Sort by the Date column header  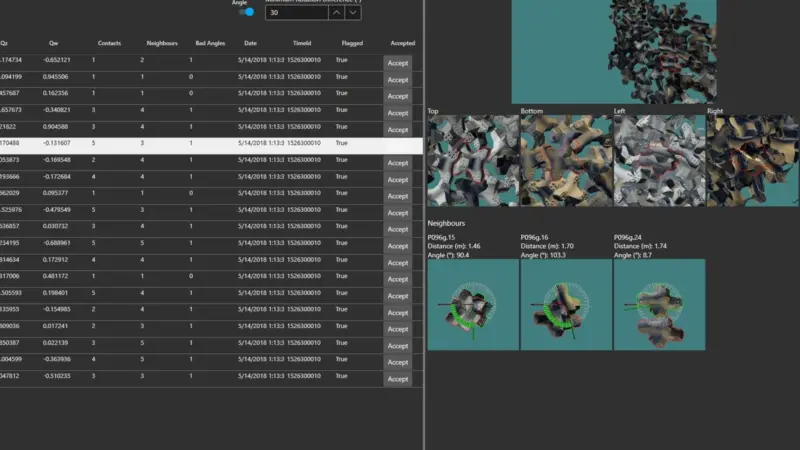click(250, 43)
